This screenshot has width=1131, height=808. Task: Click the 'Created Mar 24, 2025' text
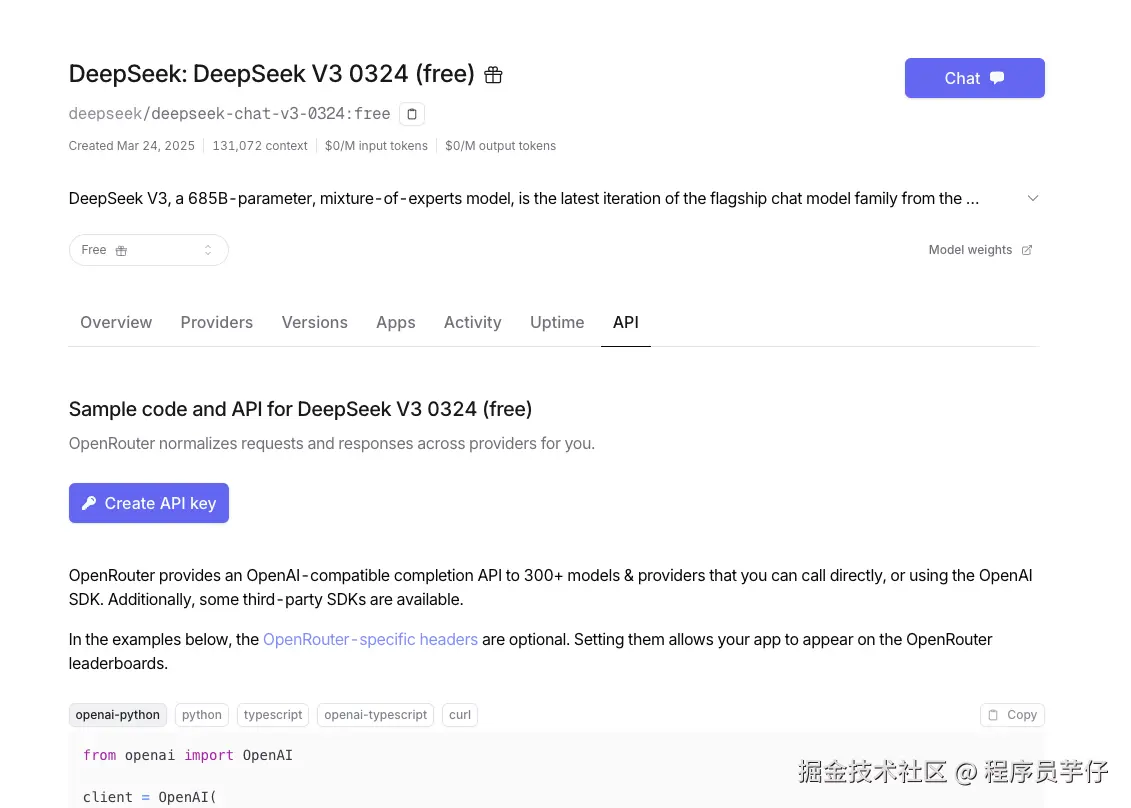pyautogui.click(x=131, y=146)
